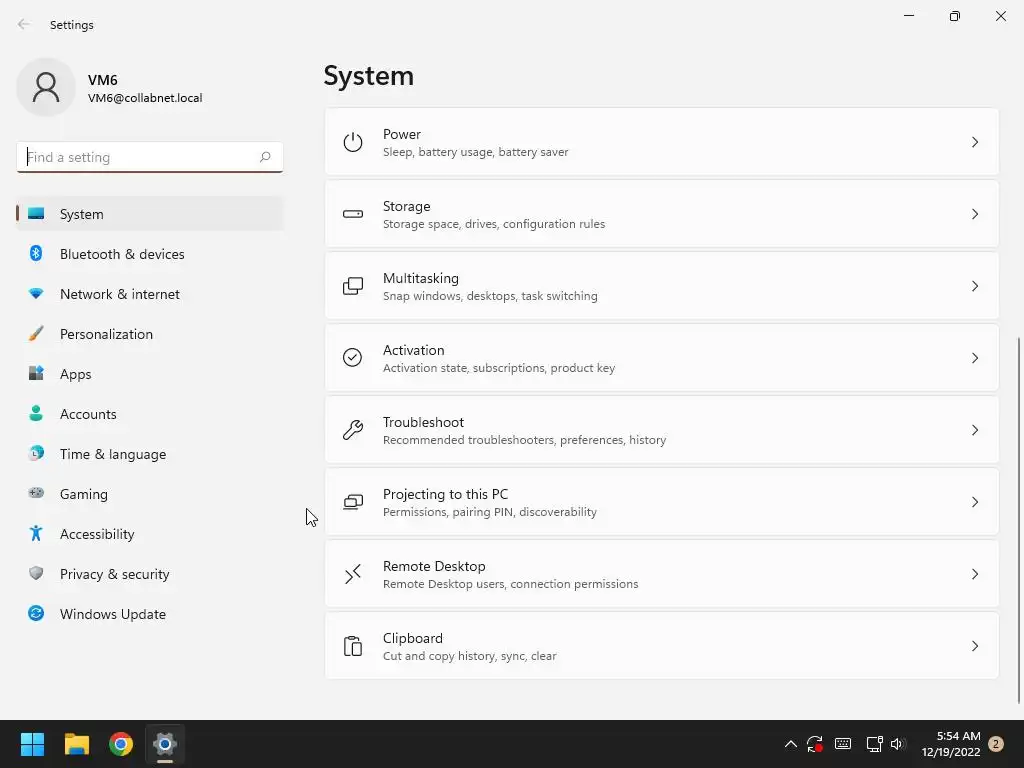Viewport: 1024px width, 768px height.
Task: Open Accessibility settings section
Action: click(150, 534)
